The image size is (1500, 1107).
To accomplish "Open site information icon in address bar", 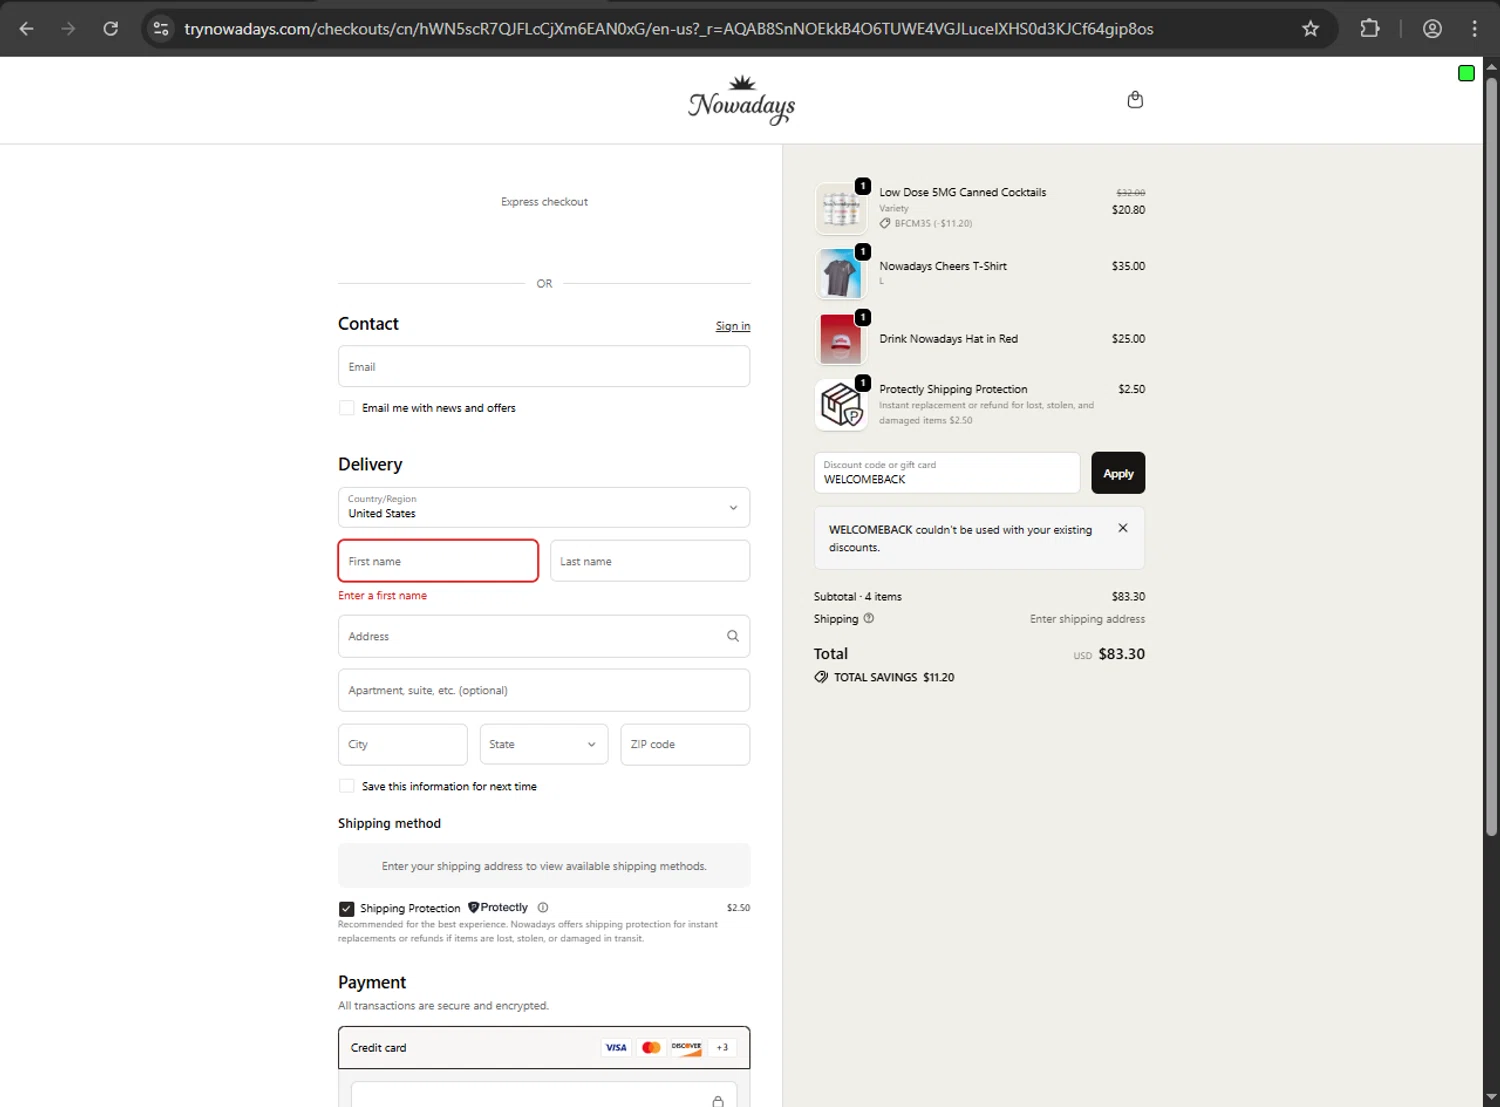I will (161, 29).
